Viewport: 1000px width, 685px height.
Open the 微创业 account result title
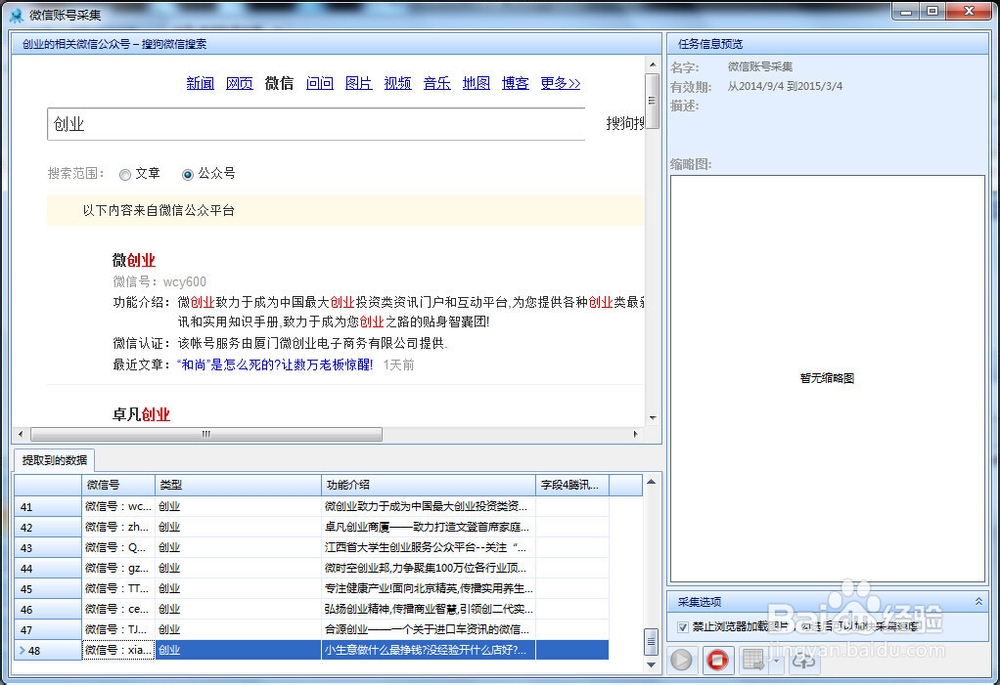click(x=134, y=260)
